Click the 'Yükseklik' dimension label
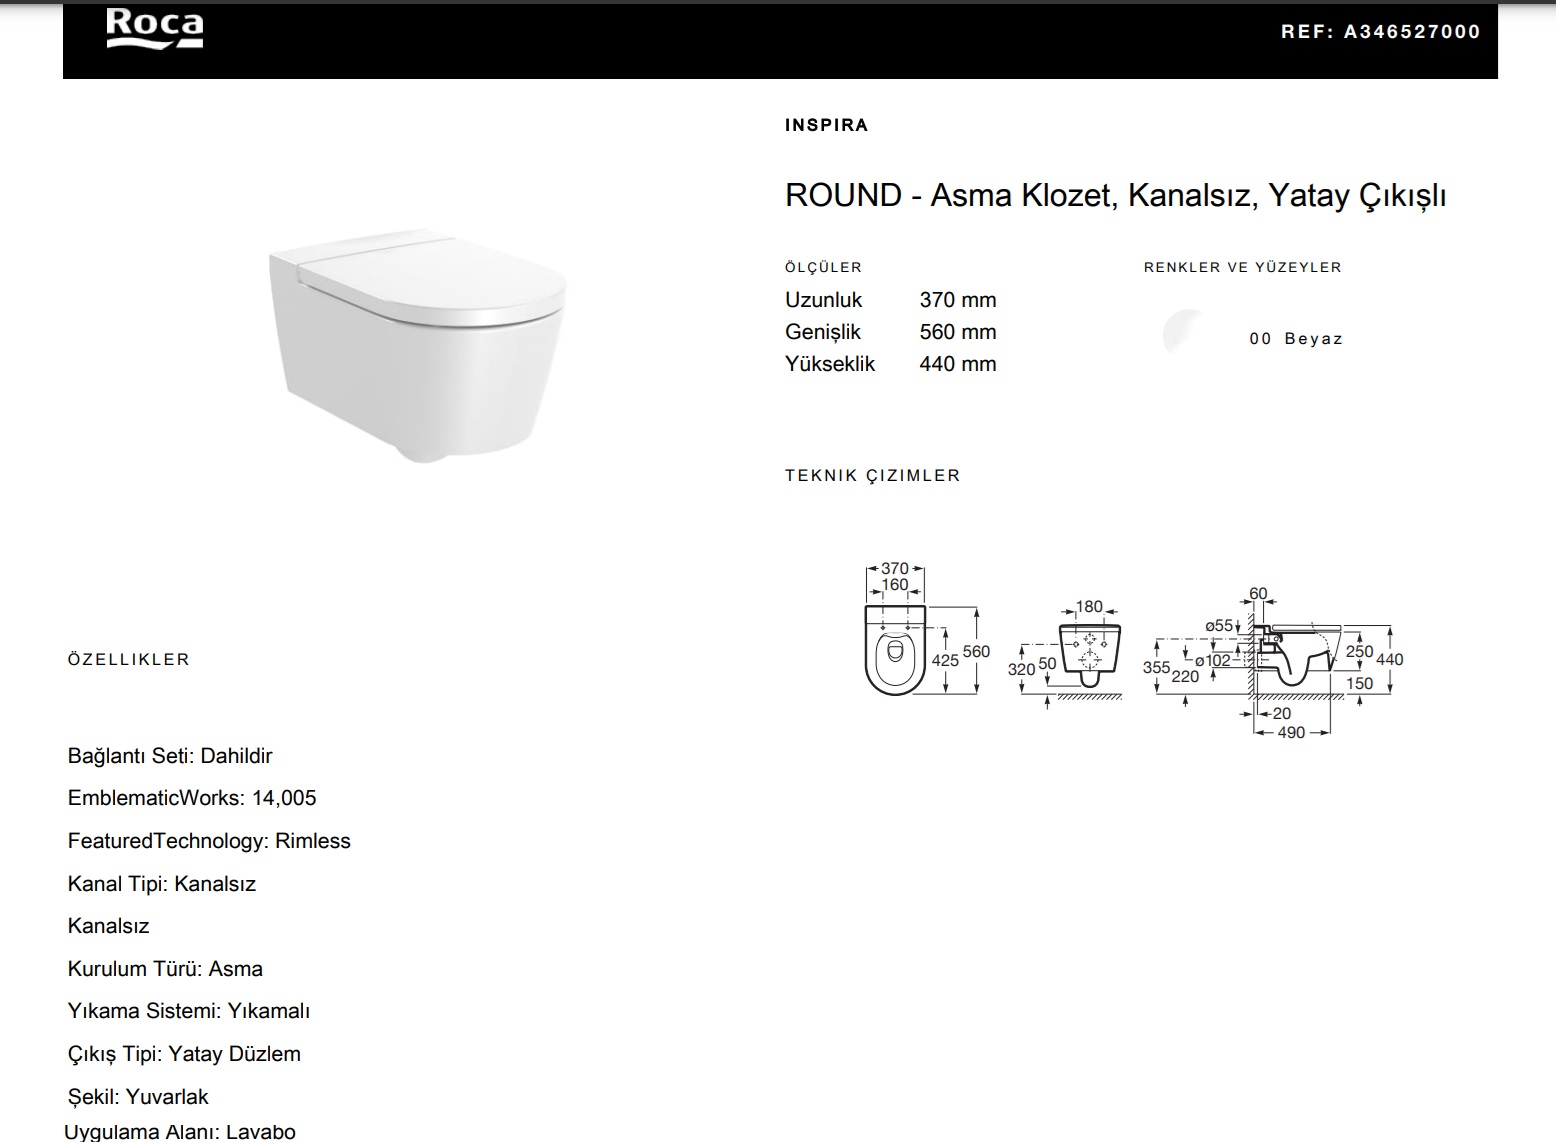Viewport: 1556px width, 1142px height. (x=829, y=364)
